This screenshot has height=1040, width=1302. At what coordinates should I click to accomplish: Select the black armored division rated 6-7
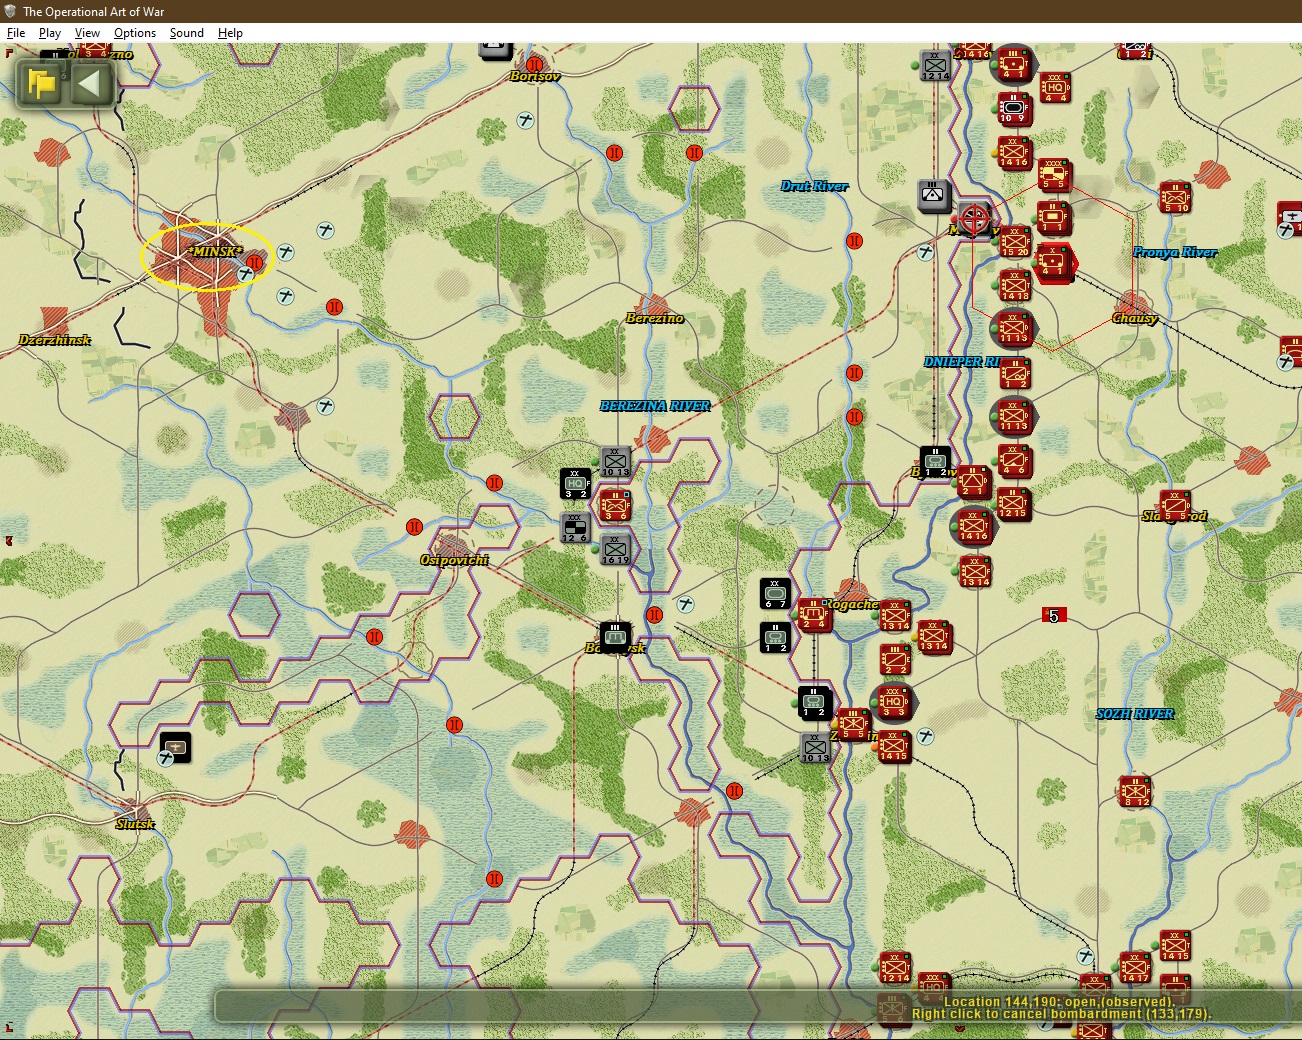(x=775, y=593)
